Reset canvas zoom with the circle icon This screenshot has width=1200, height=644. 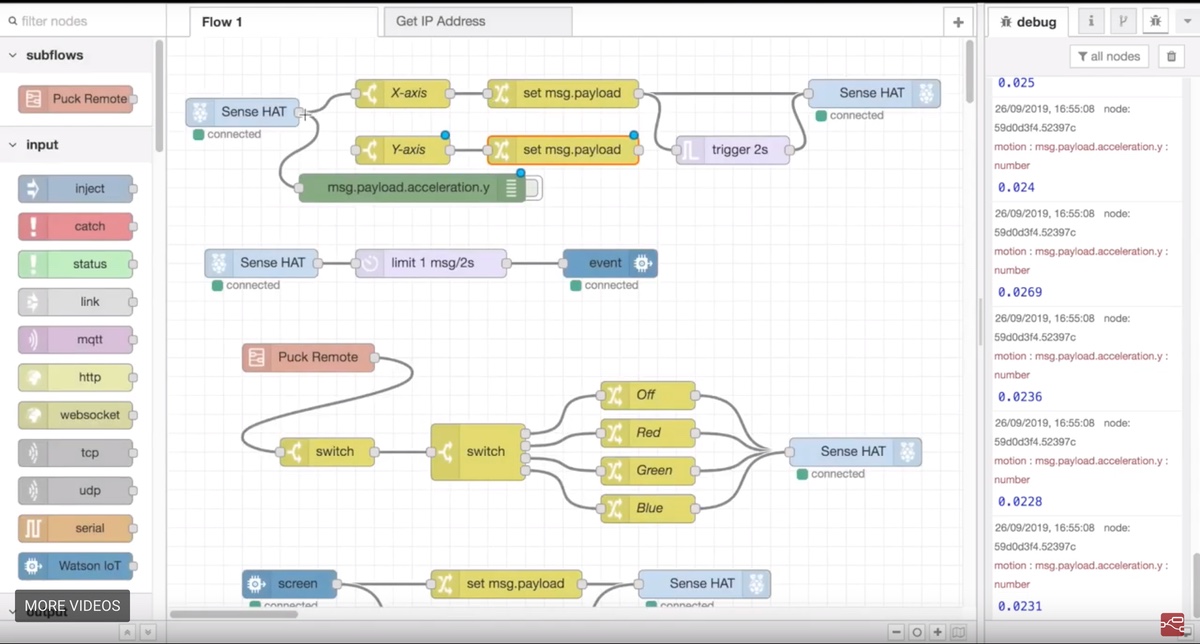point(916,632)
